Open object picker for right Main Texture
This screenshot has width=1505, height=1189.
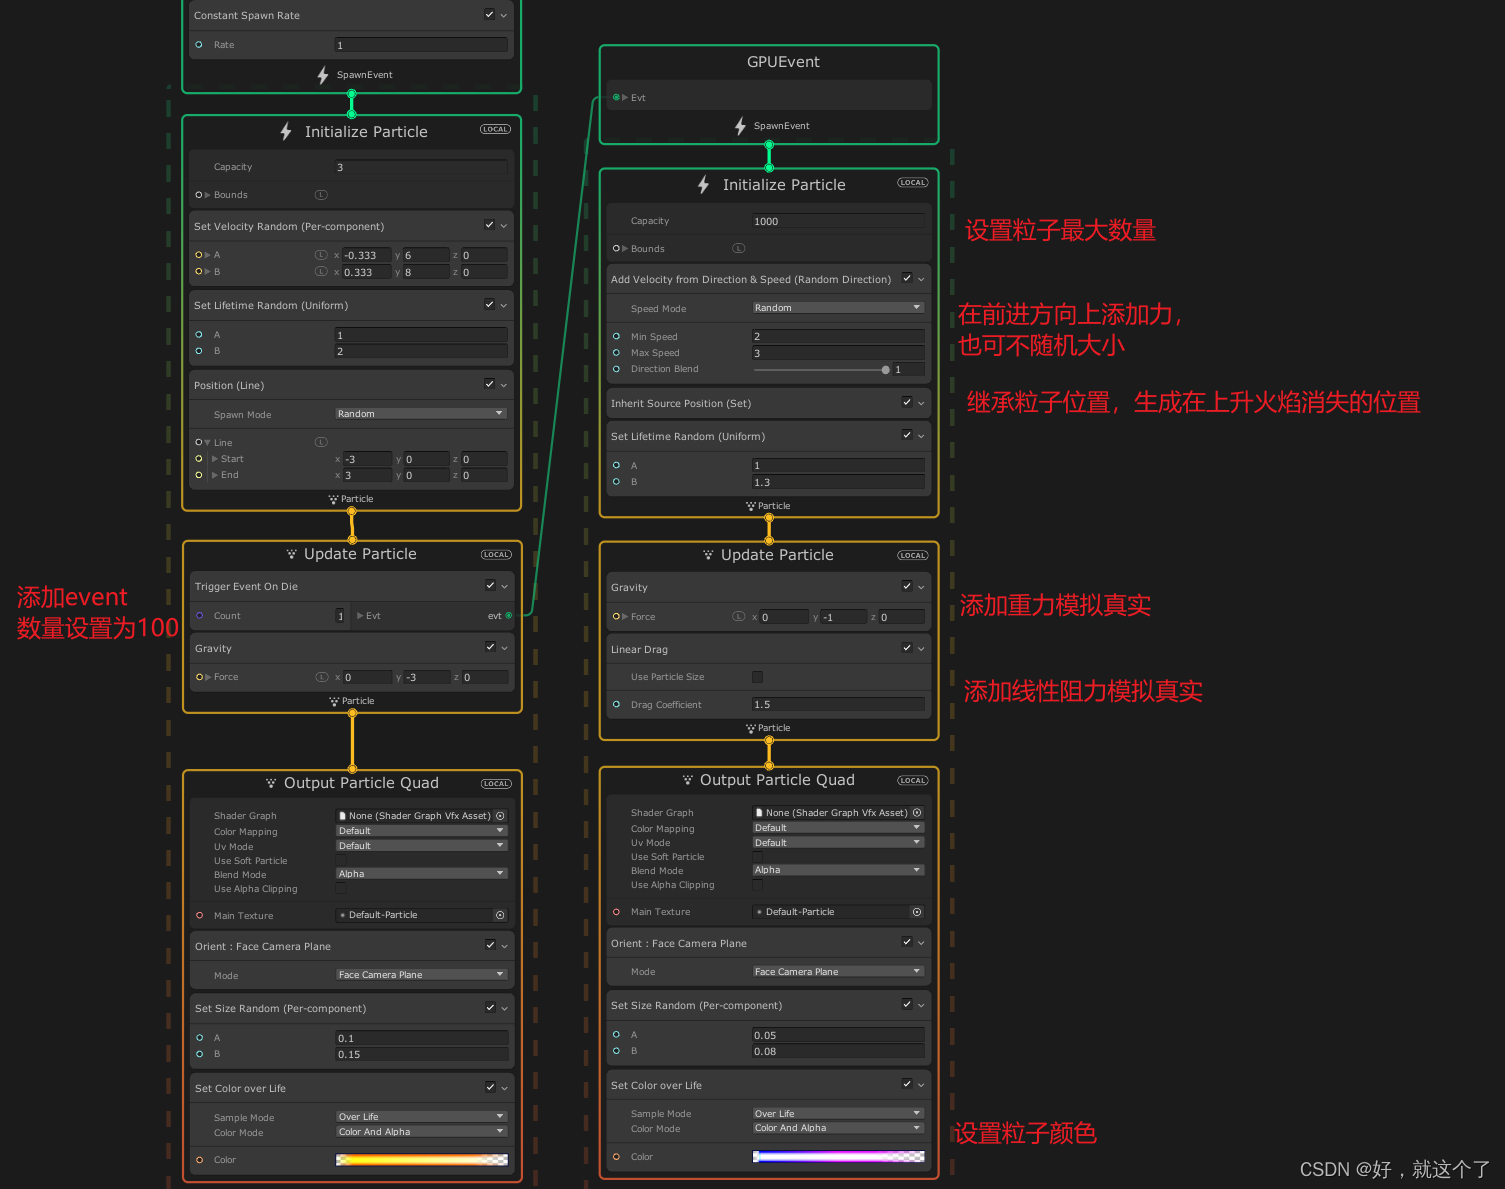917,912
